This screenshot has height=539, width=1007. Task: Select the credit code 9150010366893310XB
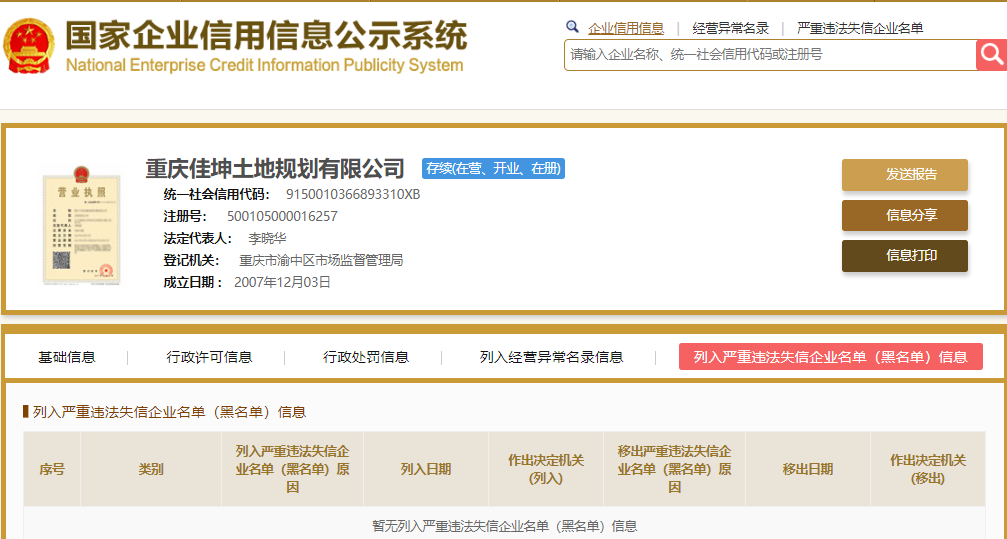353,195
